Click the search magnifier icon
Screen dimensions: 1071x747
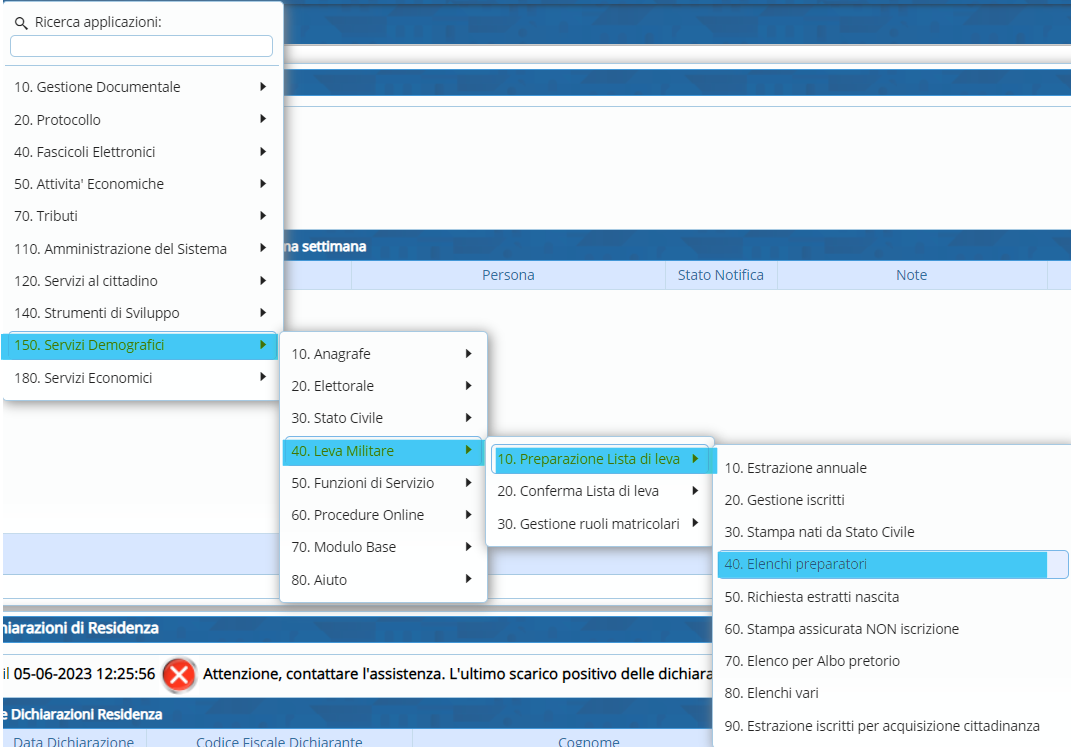[x=21, y=22]
